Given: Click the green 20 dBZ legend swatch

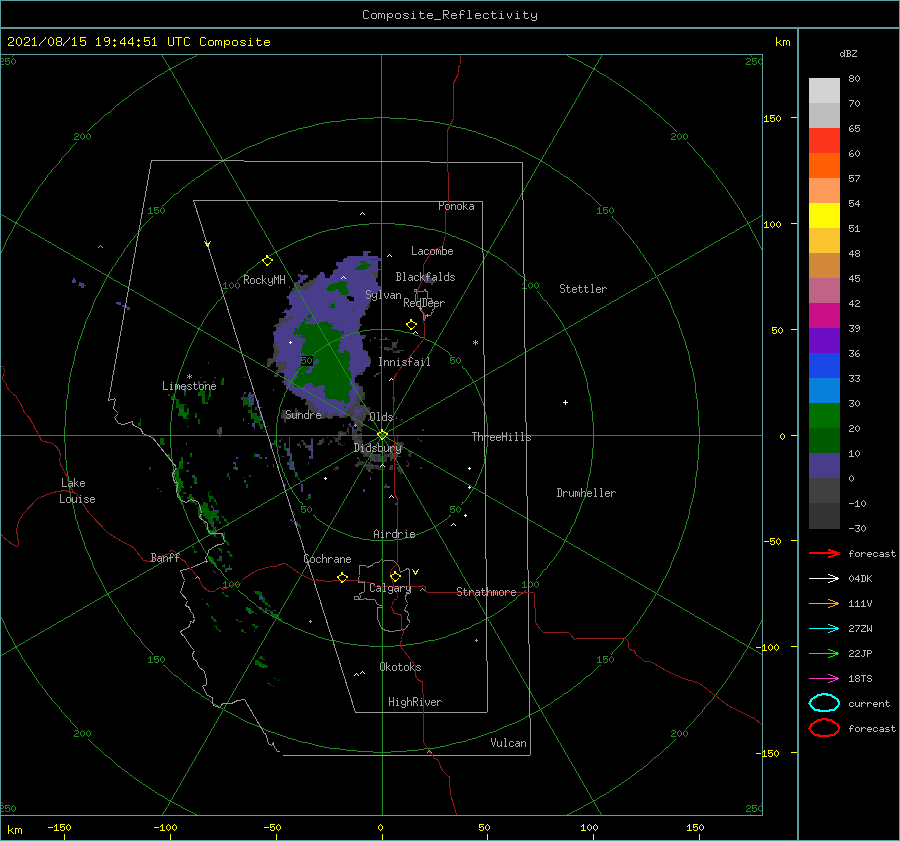Looking at the screenshot, I should point(824,416).
